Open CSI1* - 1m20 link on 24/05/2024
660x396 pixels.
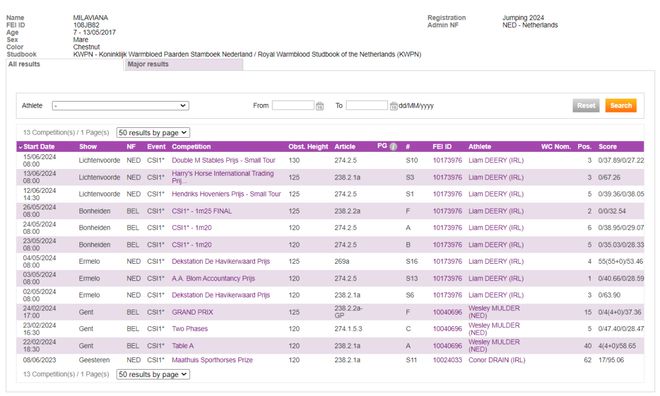(192, 228)
